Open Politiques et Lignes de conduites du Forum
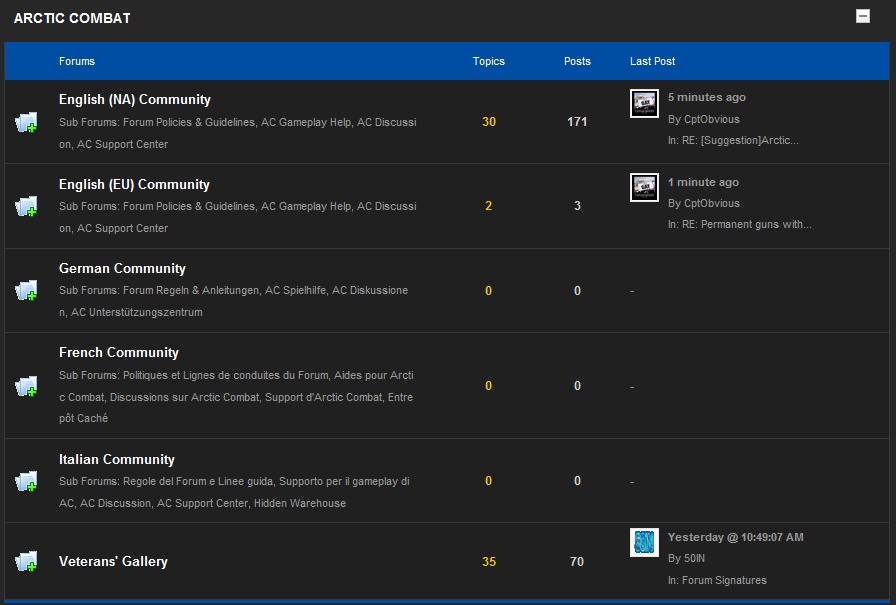The width and height of the screenshot is (896, 605). click(226, 375)
